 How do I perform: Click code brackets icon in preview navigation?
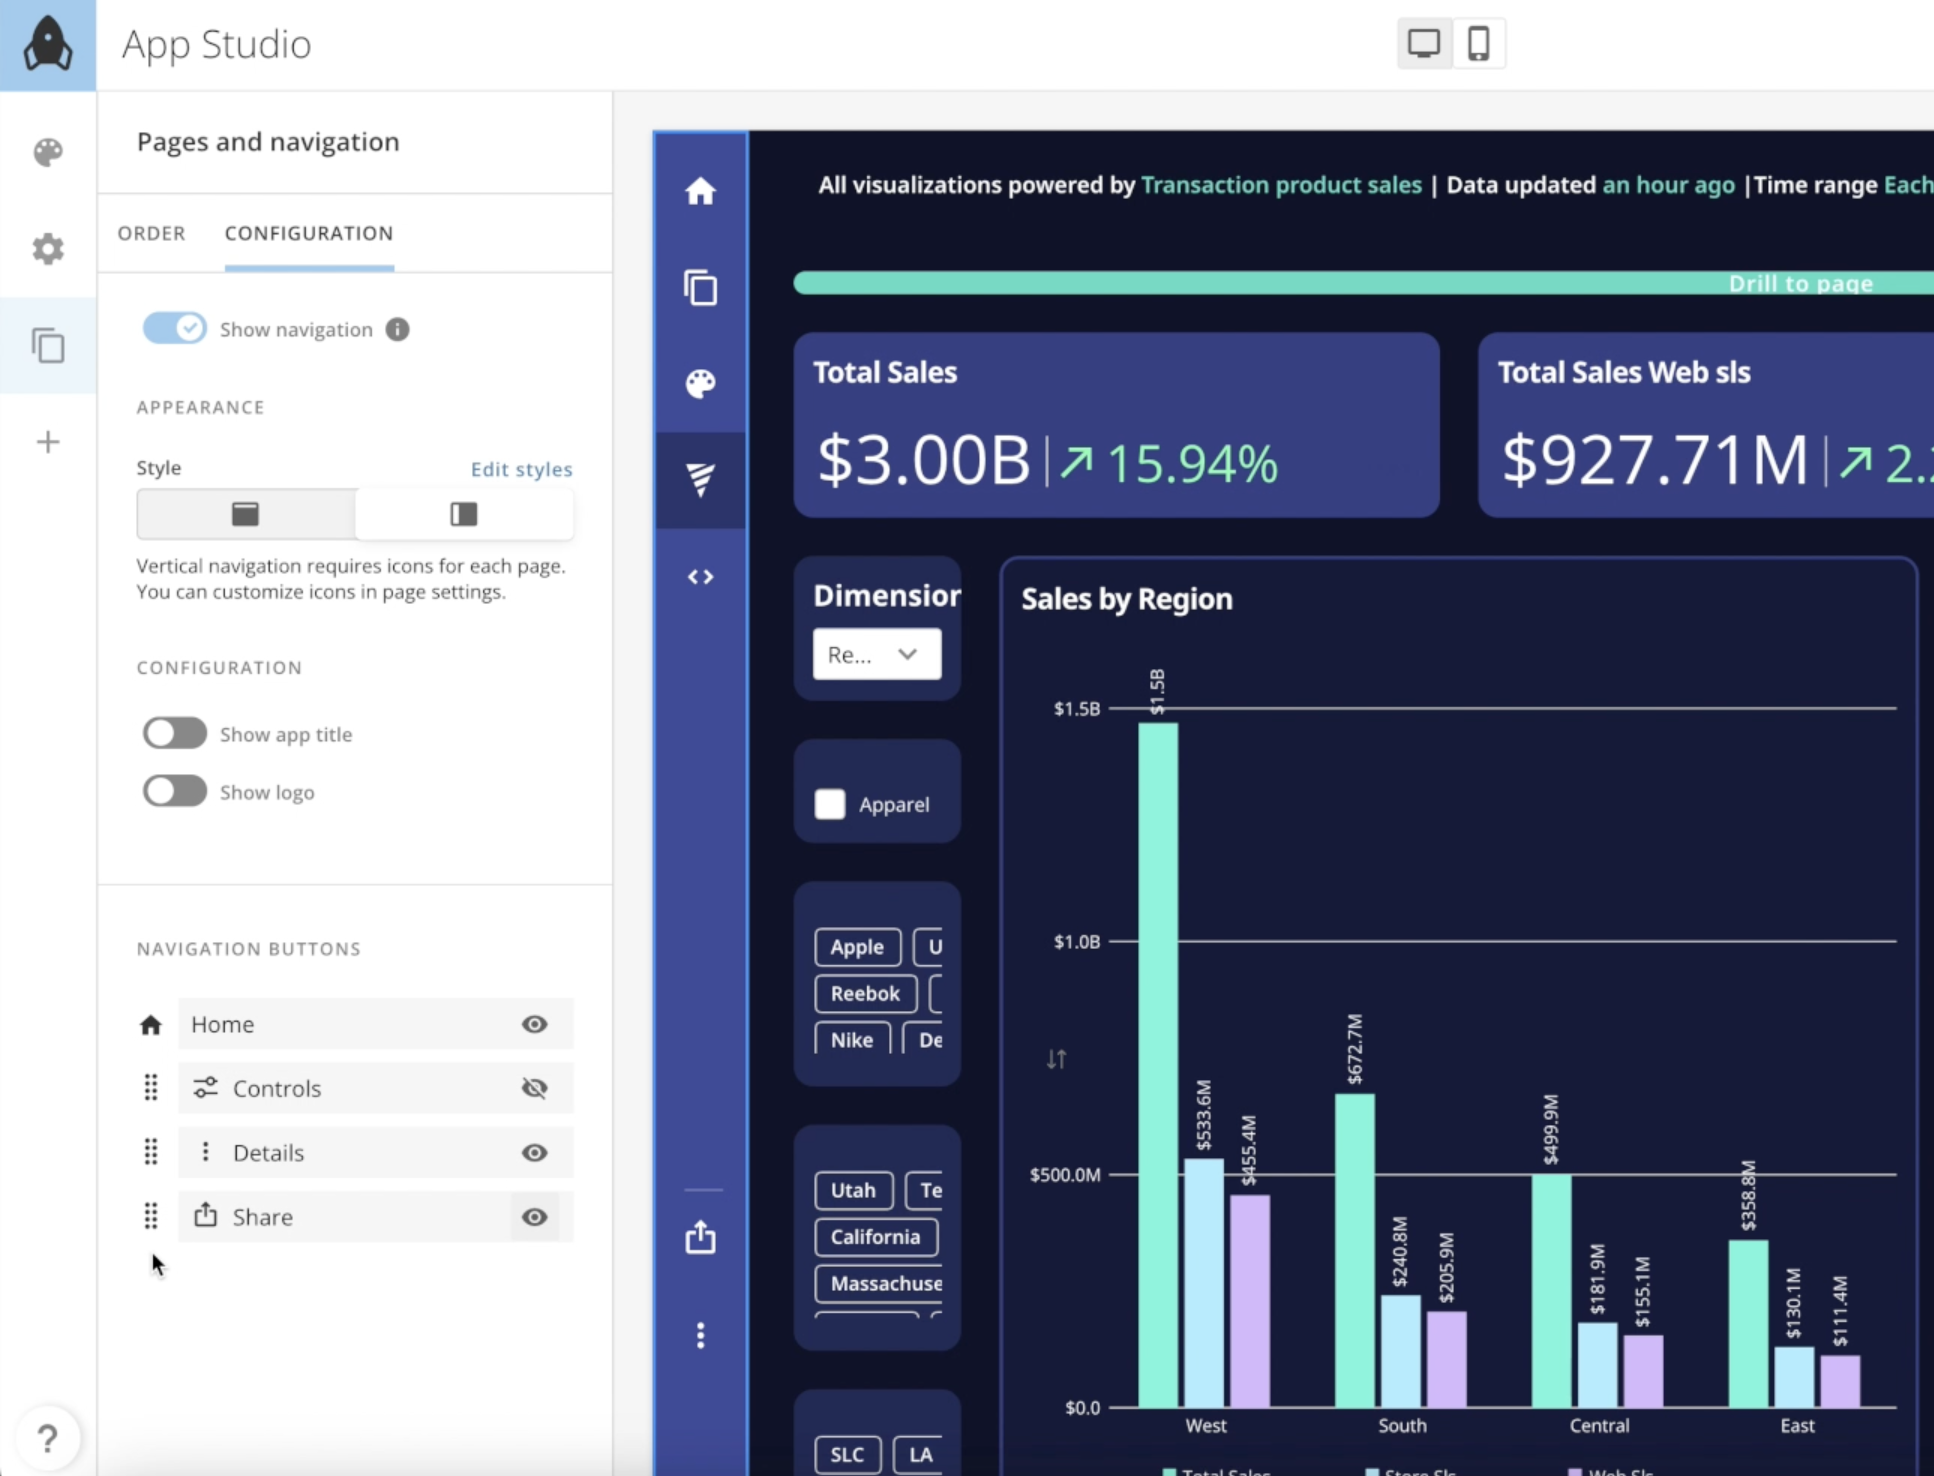pyautogui.click(x=700, y=577)
